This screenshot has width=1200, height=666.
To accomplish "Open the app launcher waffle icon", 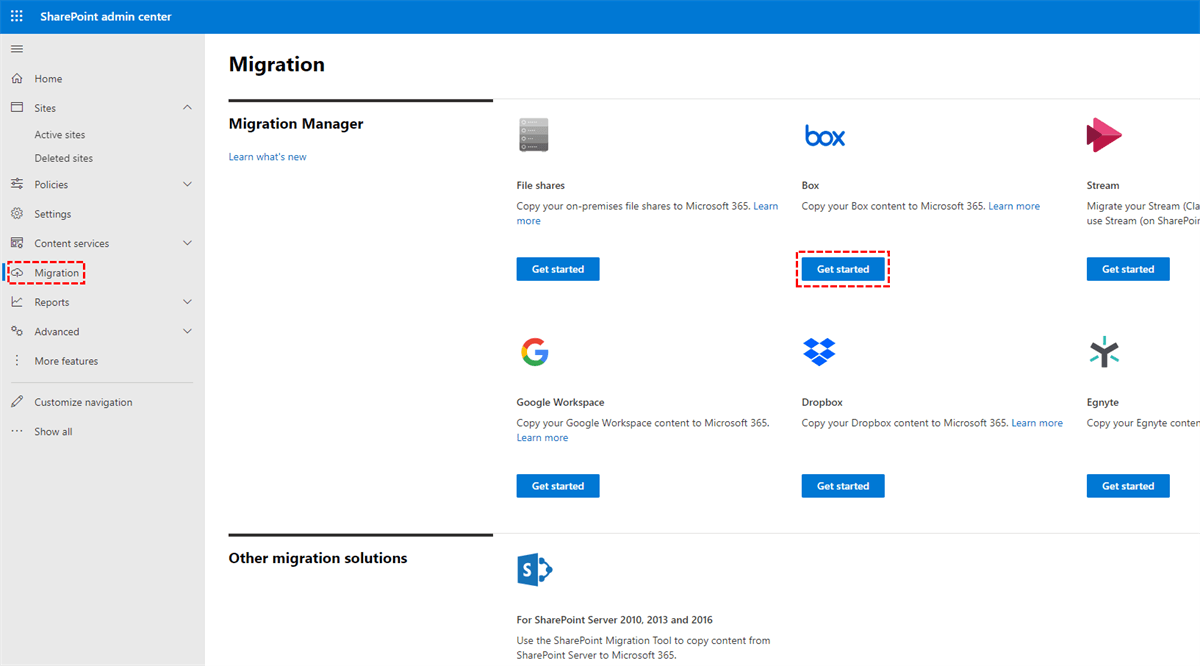I will [17, 17].
